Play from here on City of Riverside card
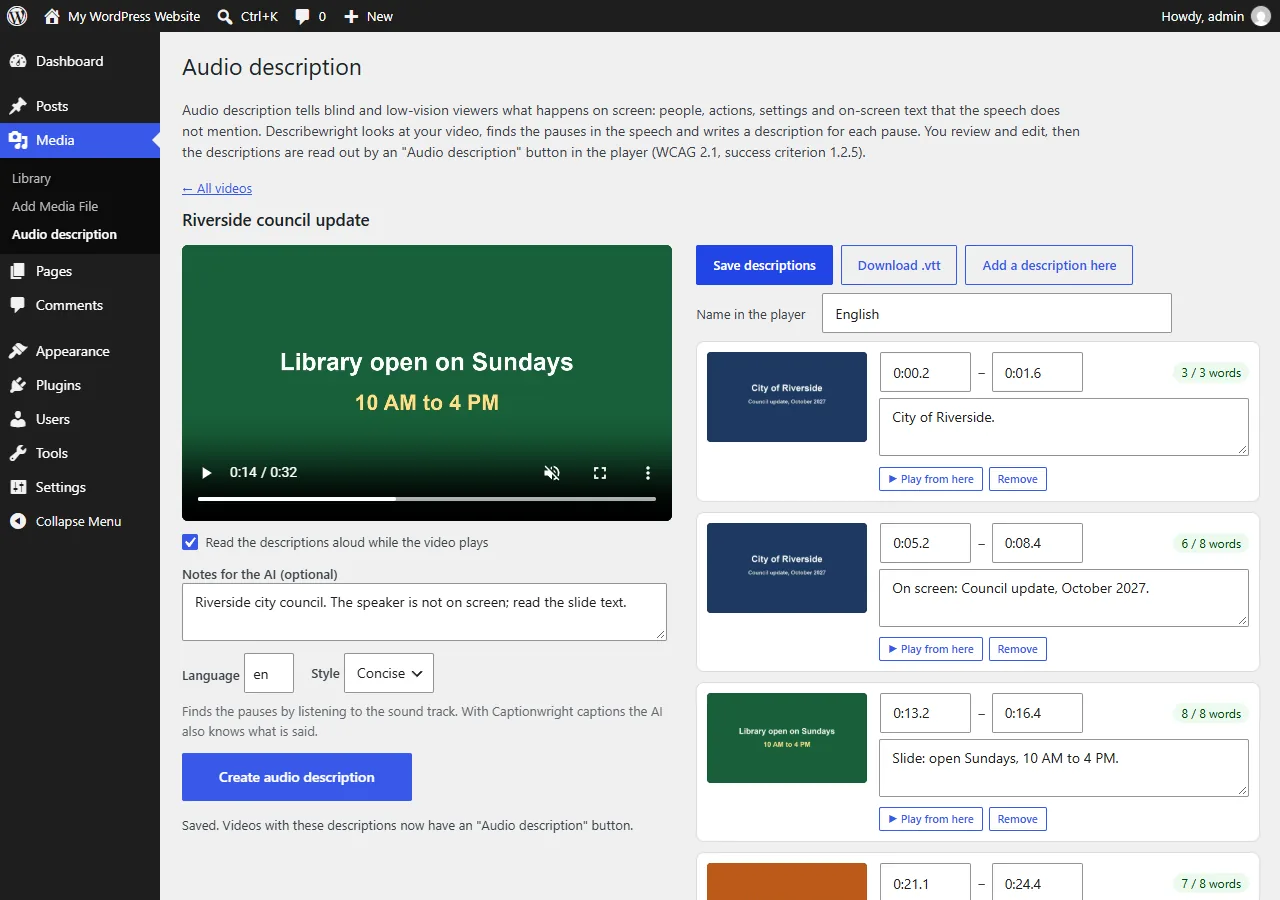The height and width of the screenshot is (900, 1280). coord(931,479)
